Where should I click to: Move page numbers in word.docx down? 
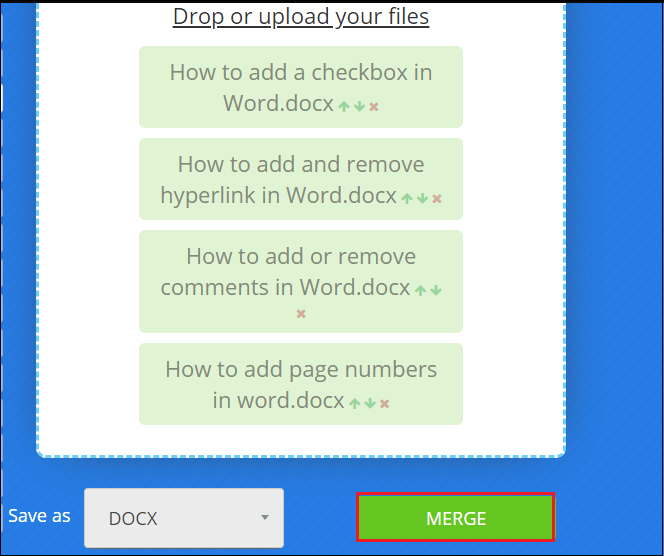370,403
